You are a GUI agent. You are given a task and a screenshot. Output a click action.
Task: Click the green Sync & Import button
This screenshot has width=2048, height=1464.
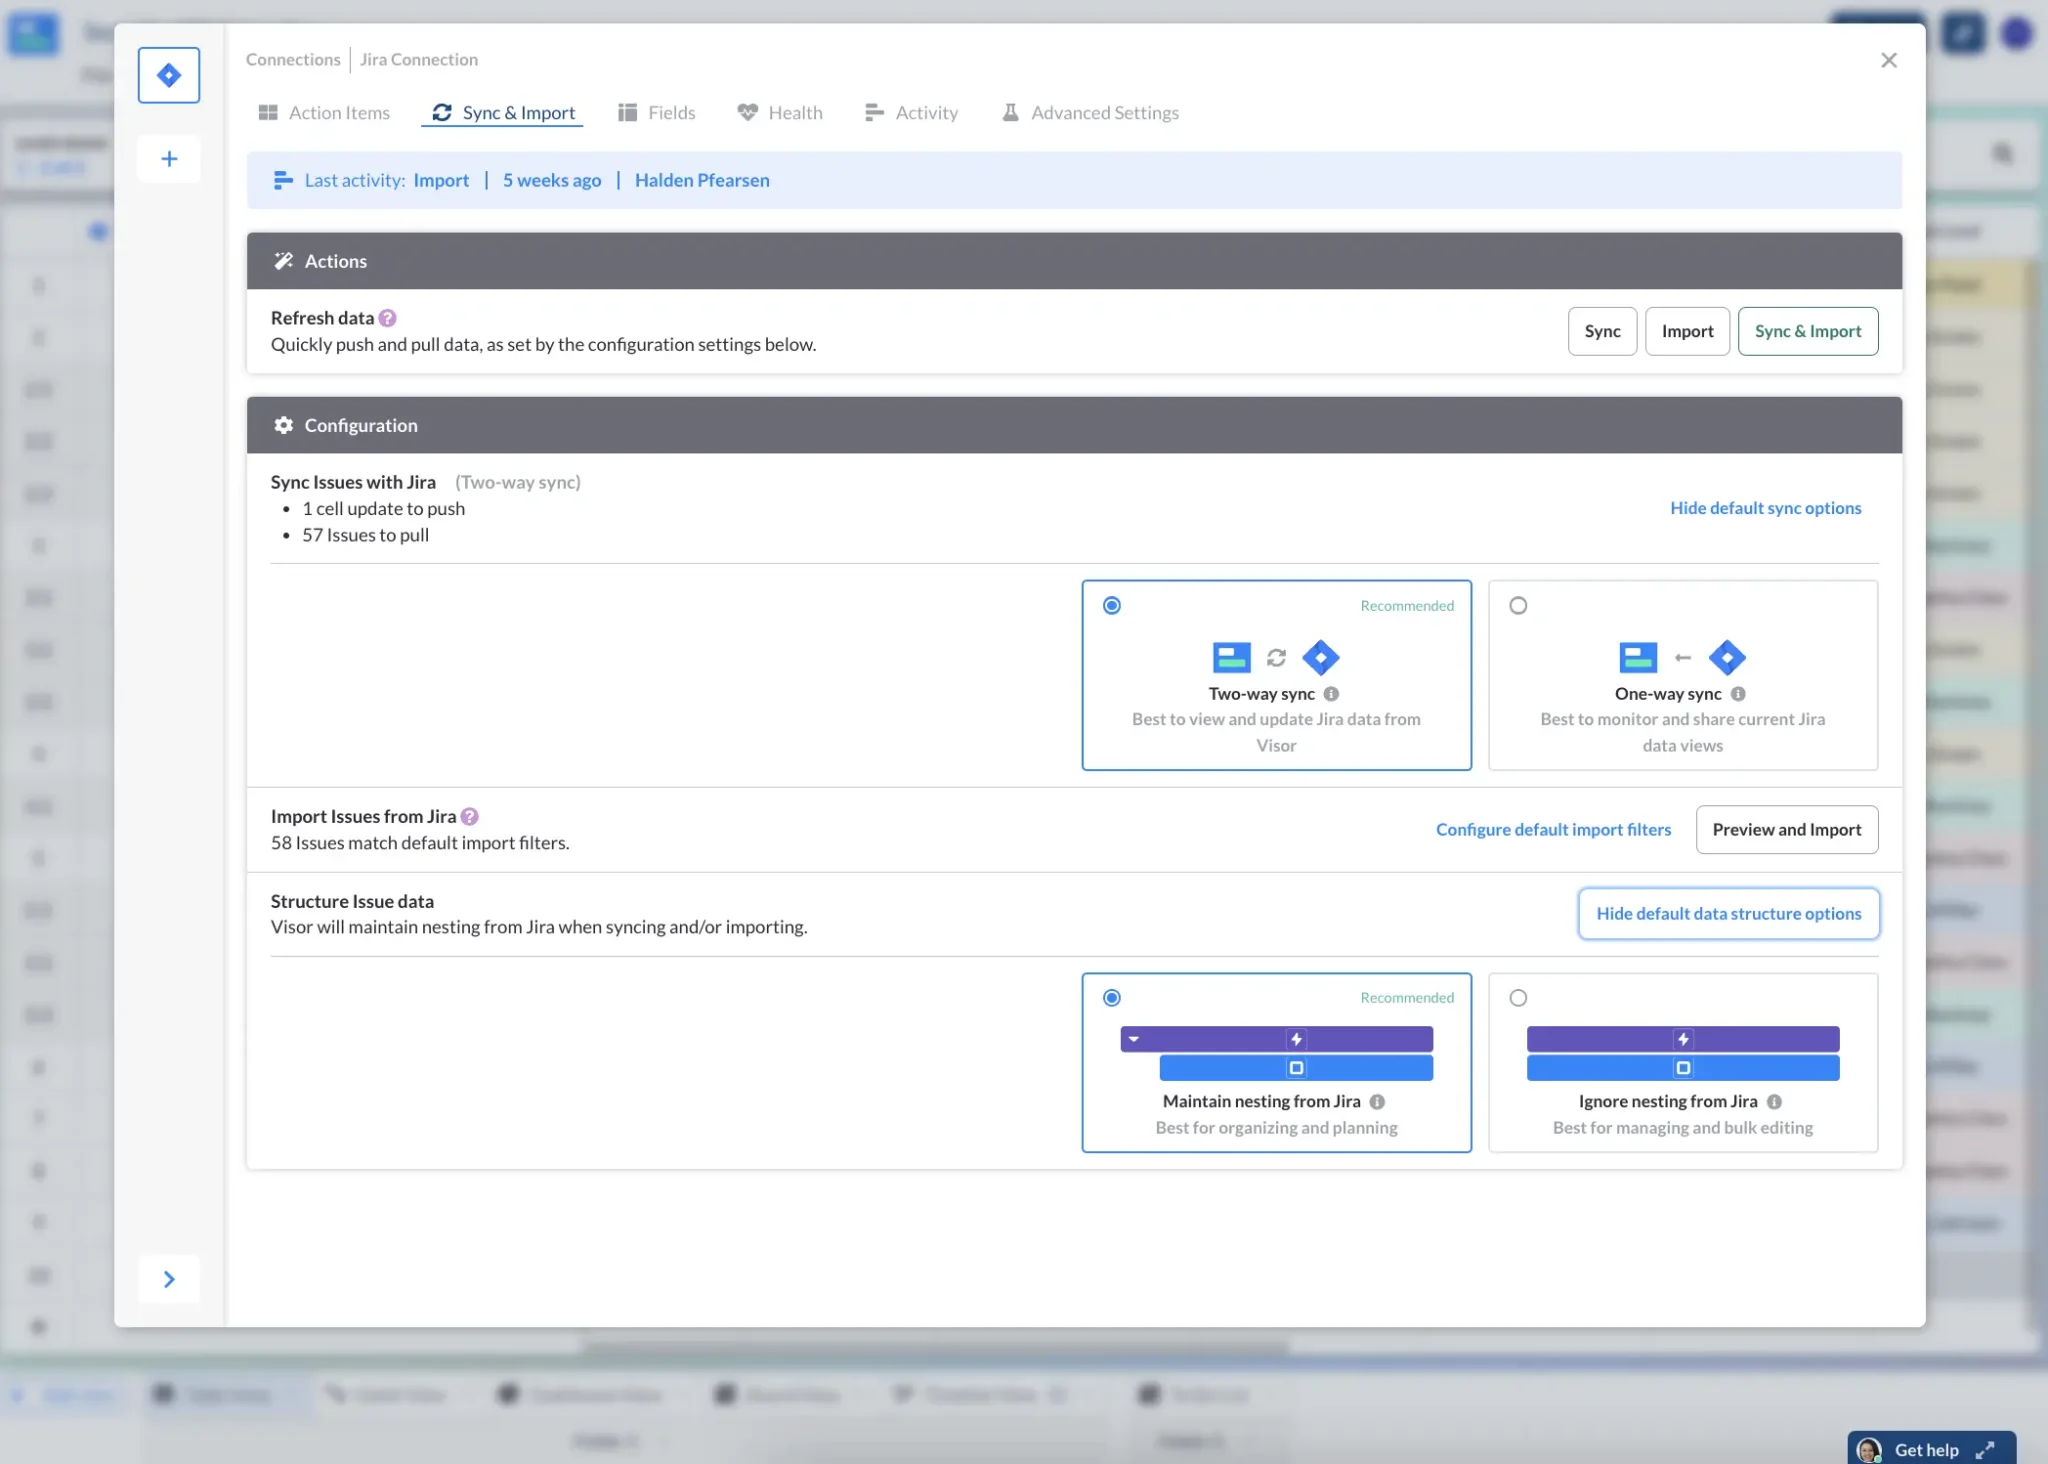tap(1808, 331)
